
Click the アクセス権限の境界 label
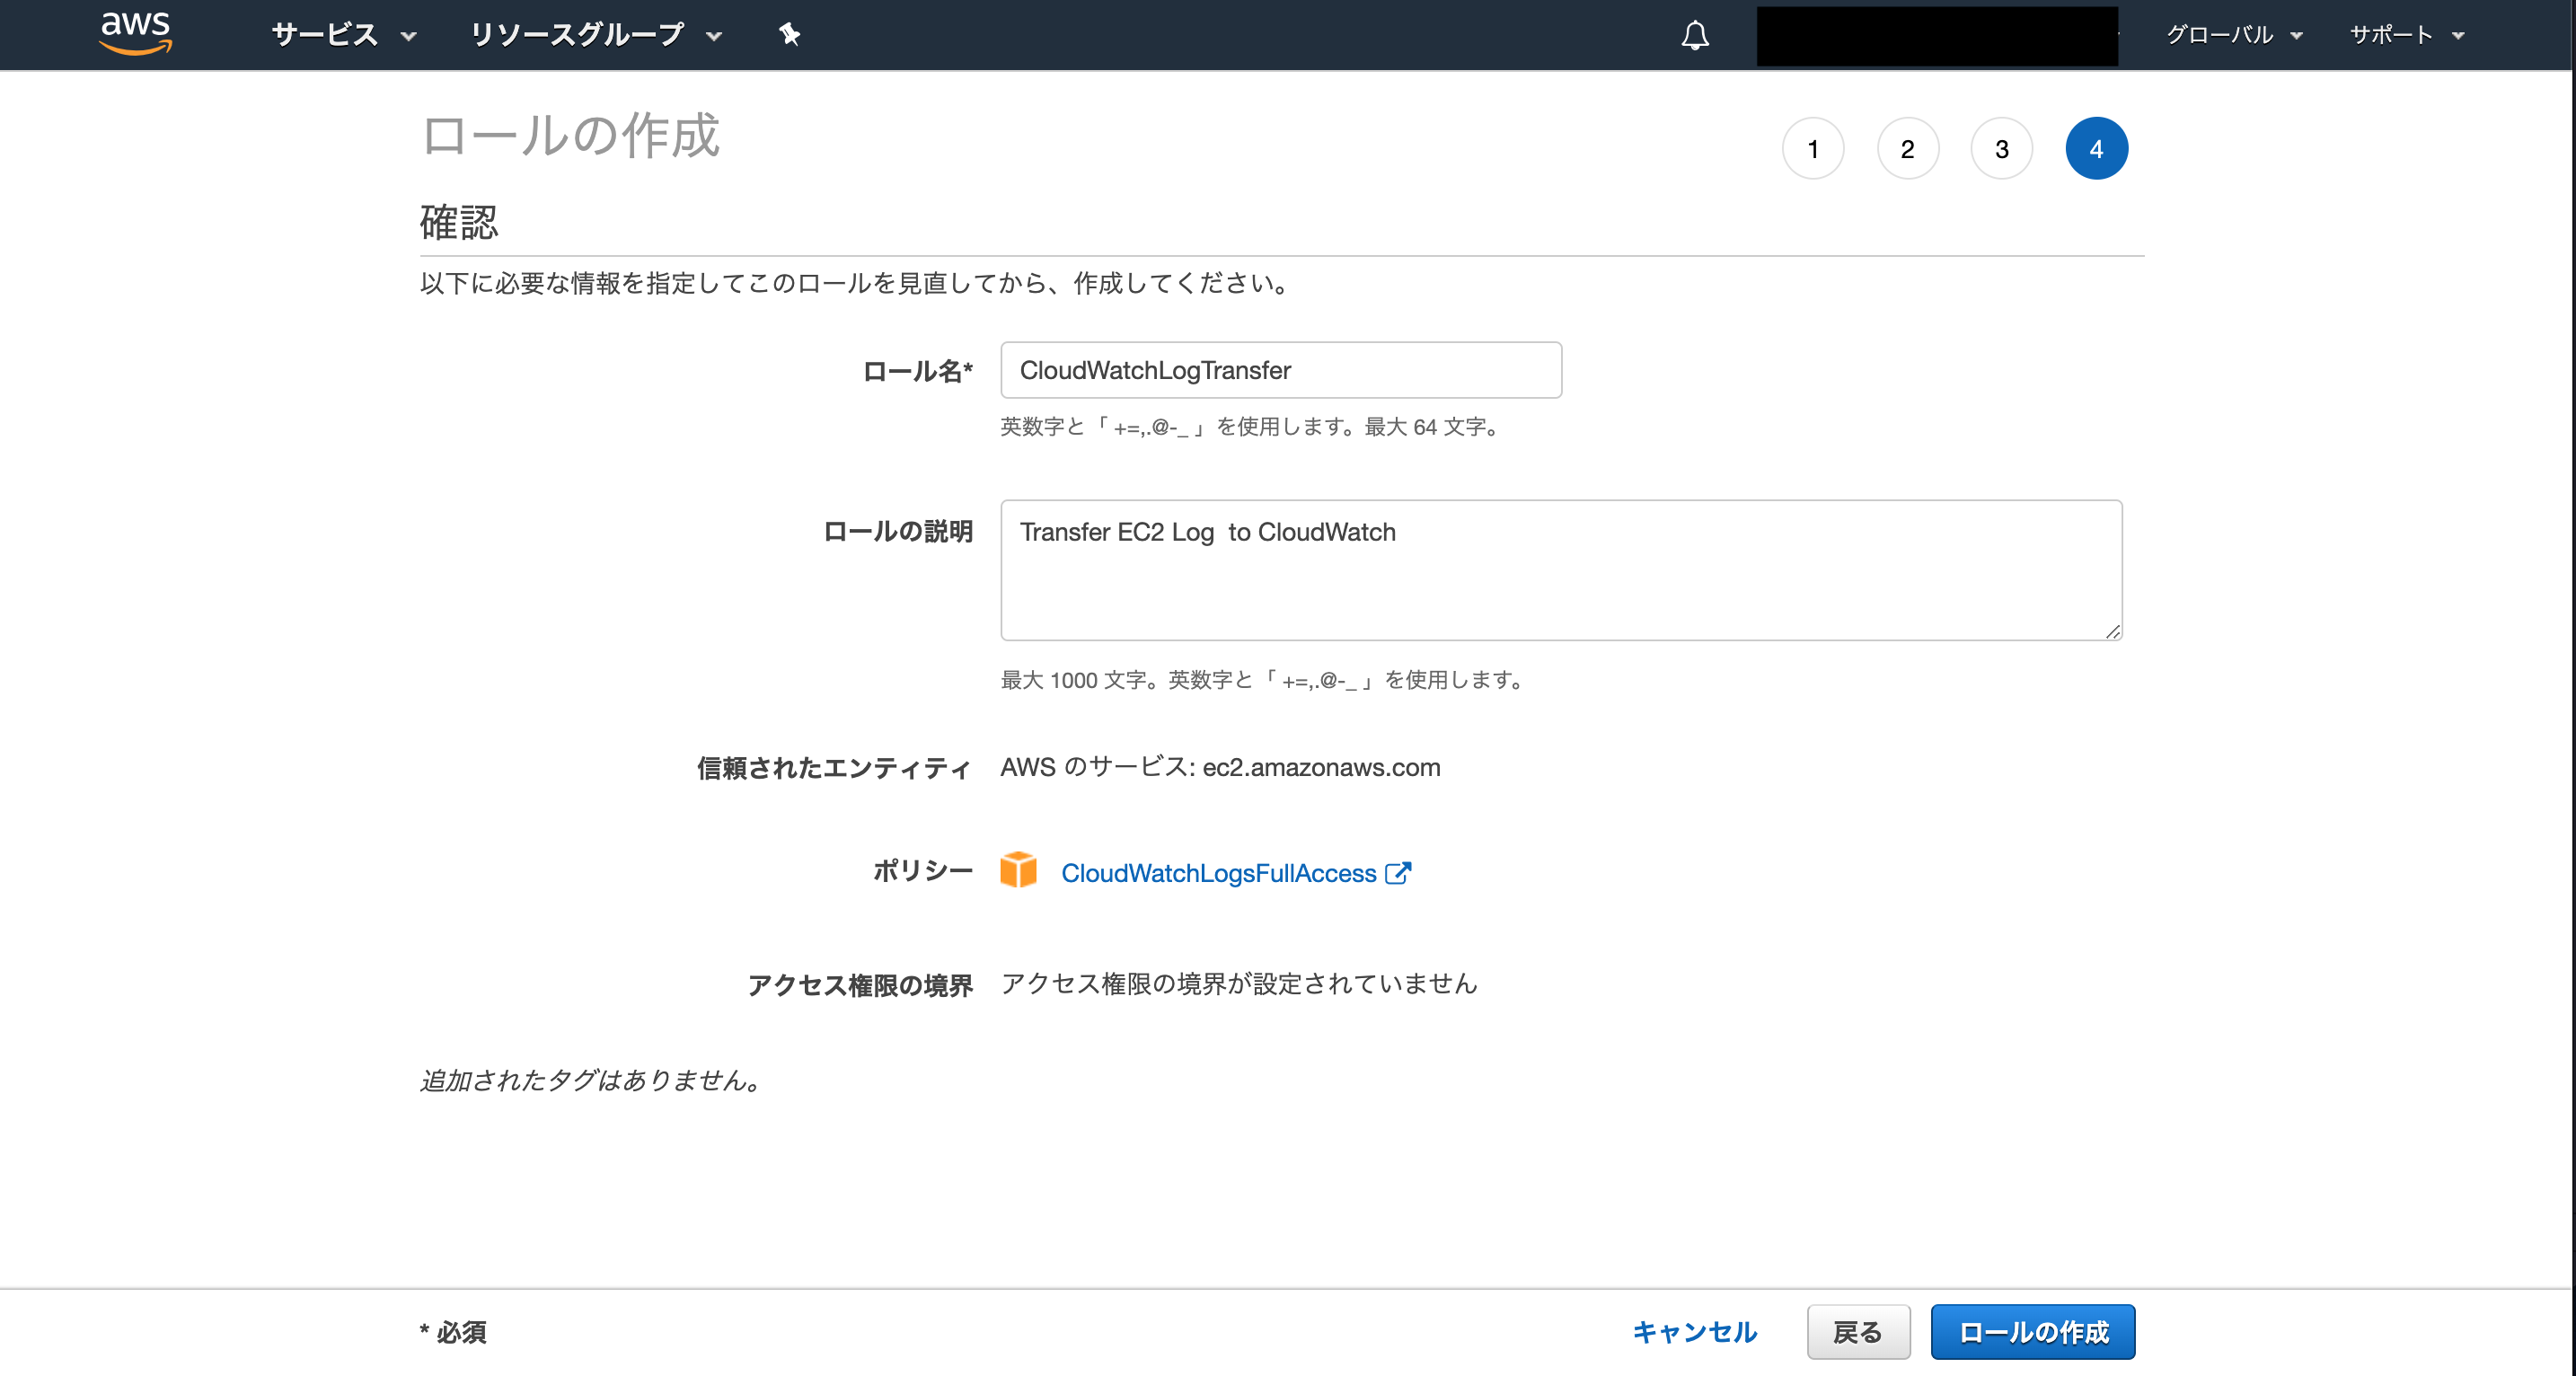coord(860,985)
